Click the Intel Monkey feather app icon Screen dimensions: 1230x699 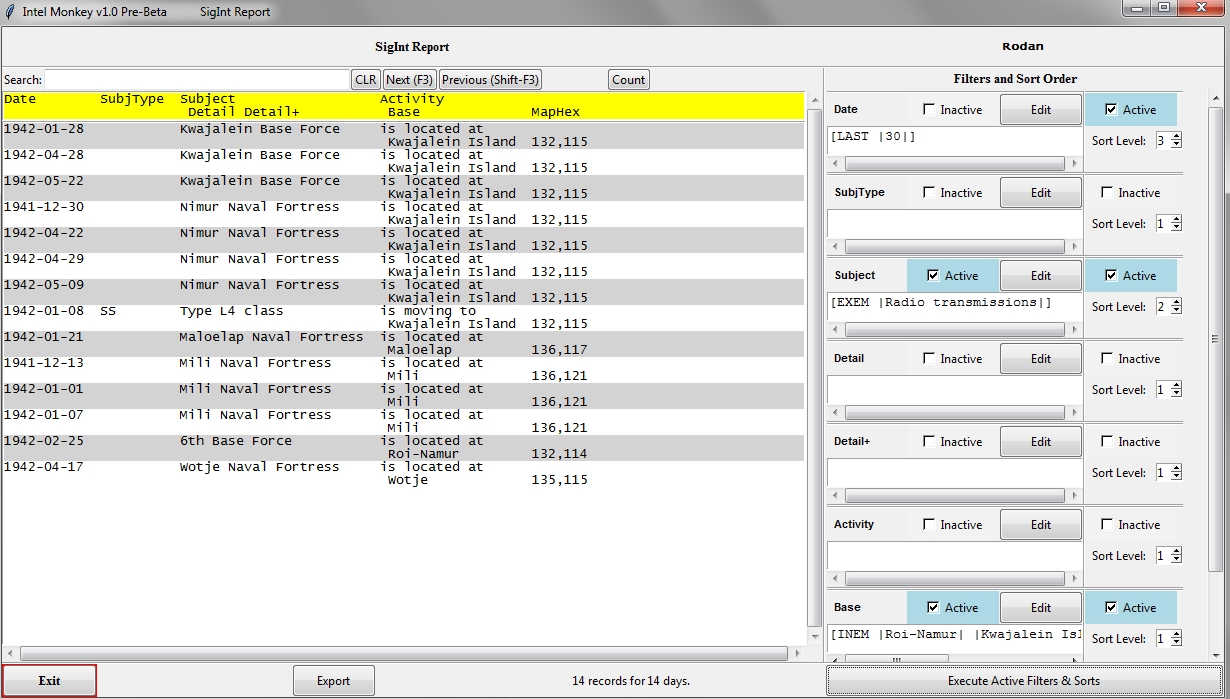pos(10,11)
